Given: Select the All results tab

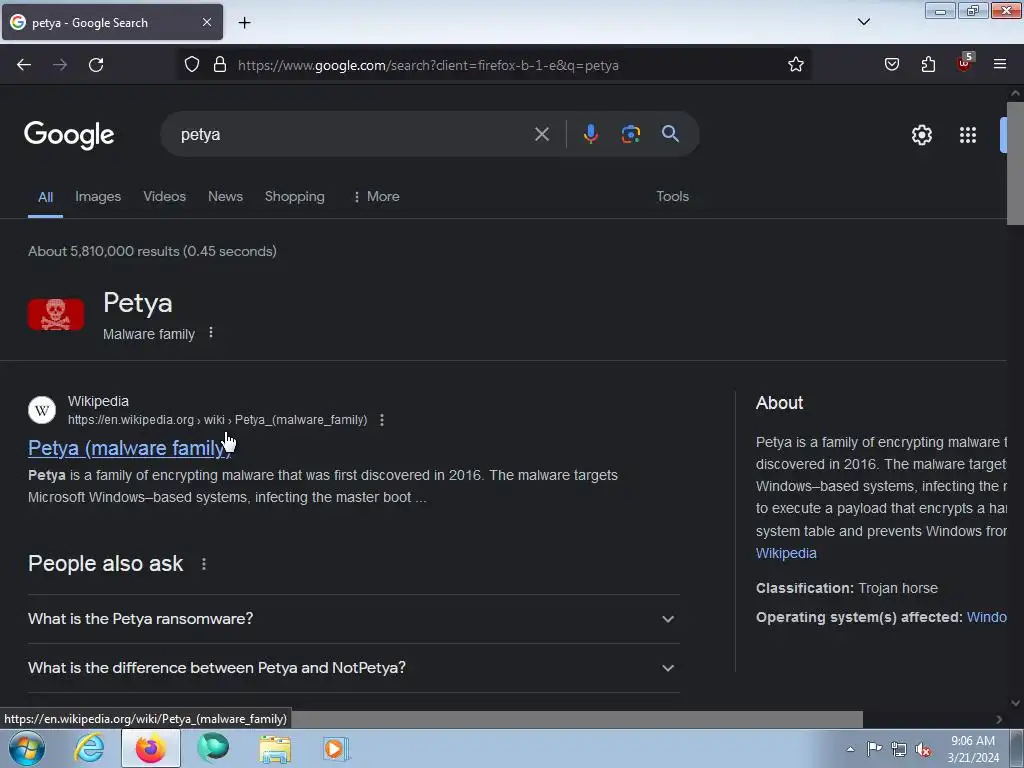Looking at the screenshot, I should point(45,197).
